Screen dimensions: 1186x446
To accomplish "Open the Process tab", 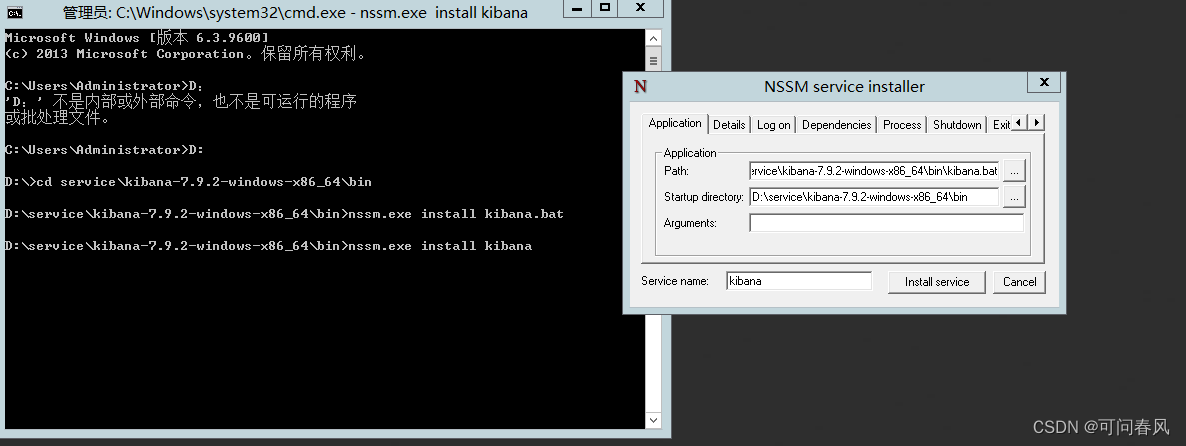I will click(902, 125).
